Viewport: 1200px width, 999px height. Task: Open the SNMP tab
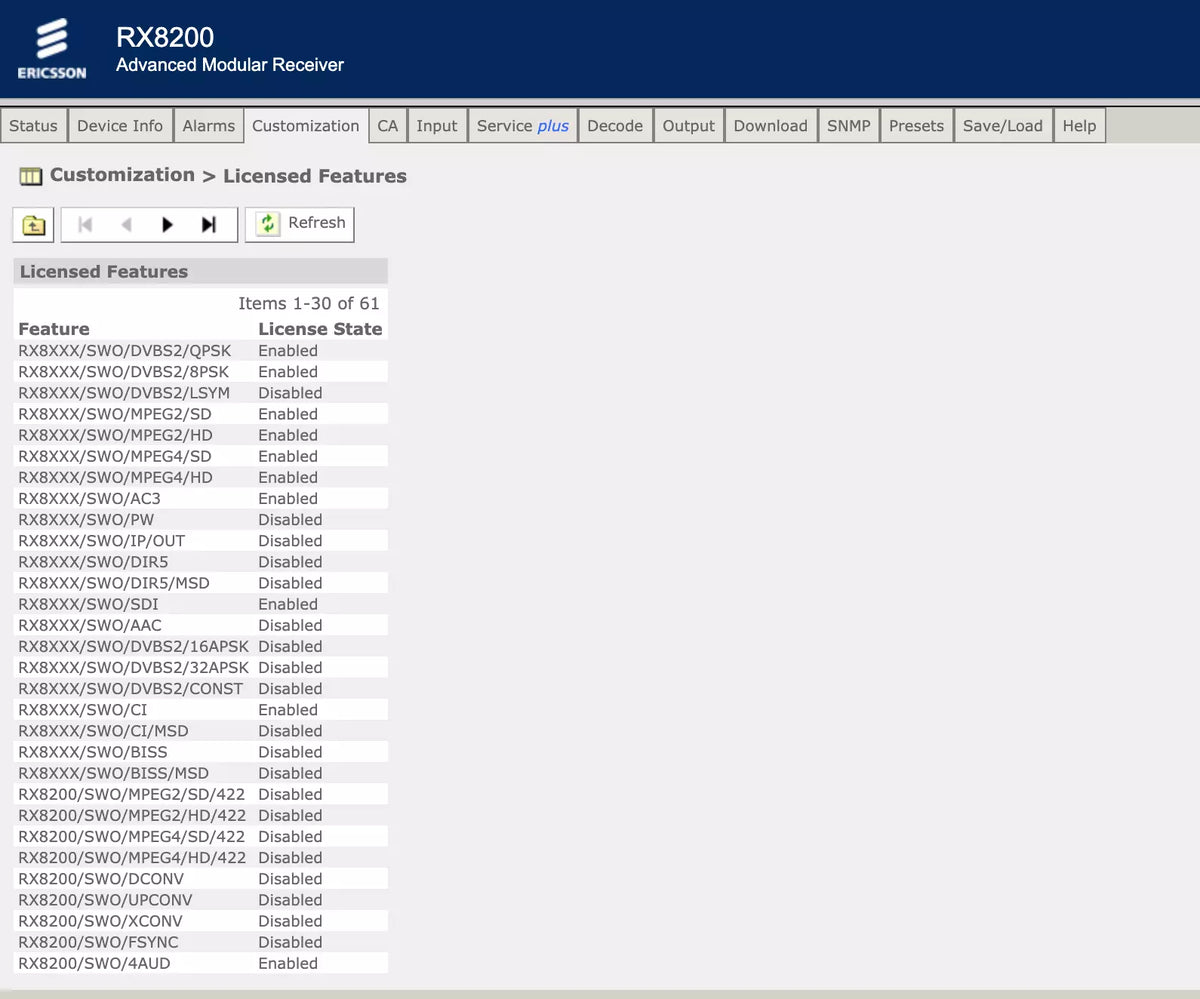pyautogui.click(x=849, y=126)
